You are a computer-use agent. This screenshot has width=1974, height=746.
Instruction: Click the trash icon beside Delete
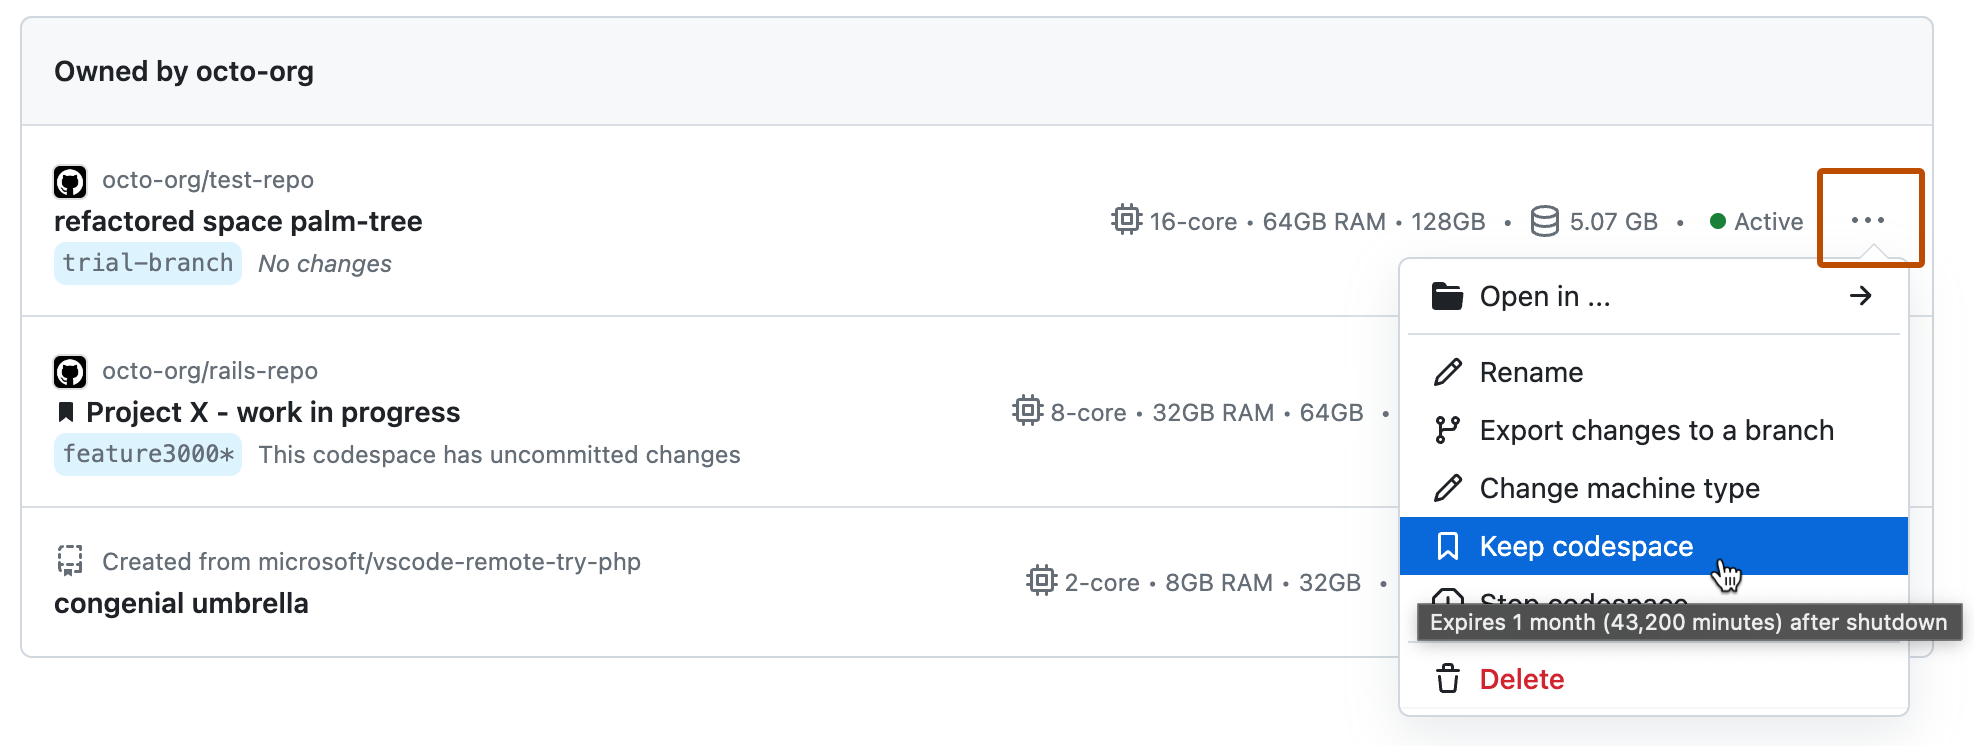pyautogui.click(x=1447, y=679)
